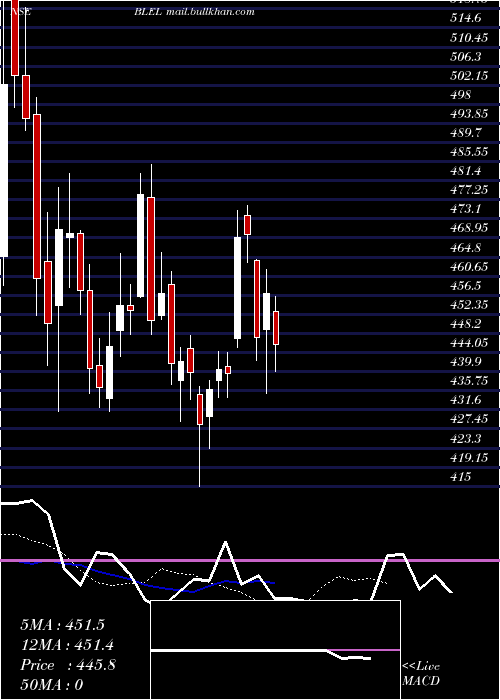Select the Price : 445.8 readout

(x=68, y=665)
